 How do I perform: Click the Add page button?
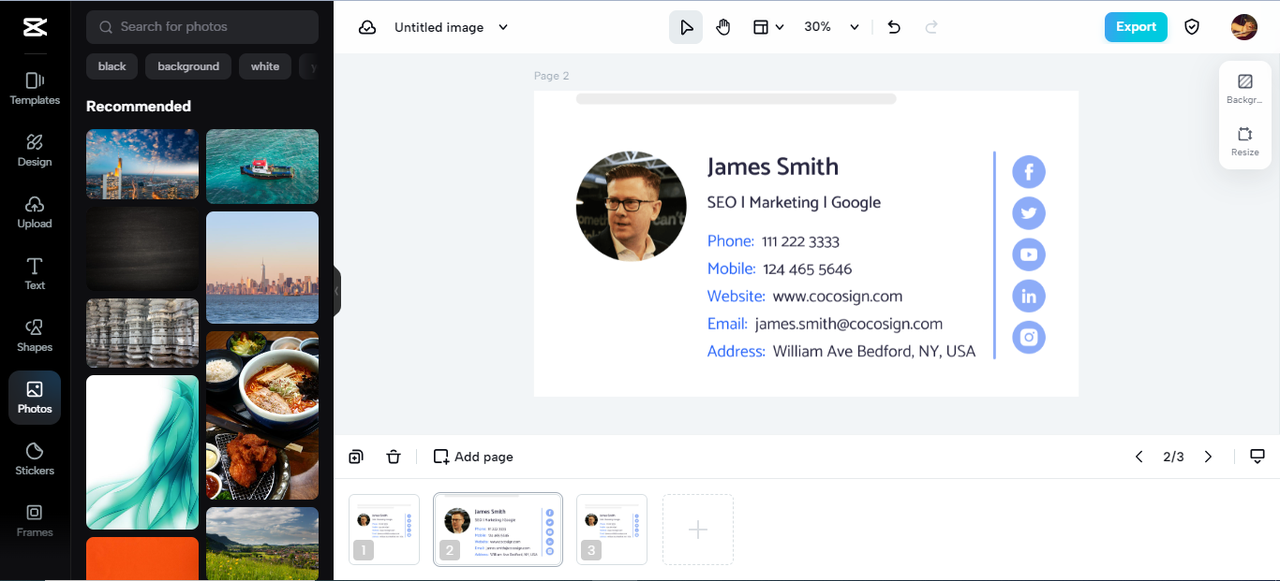[x=473, y=457]
